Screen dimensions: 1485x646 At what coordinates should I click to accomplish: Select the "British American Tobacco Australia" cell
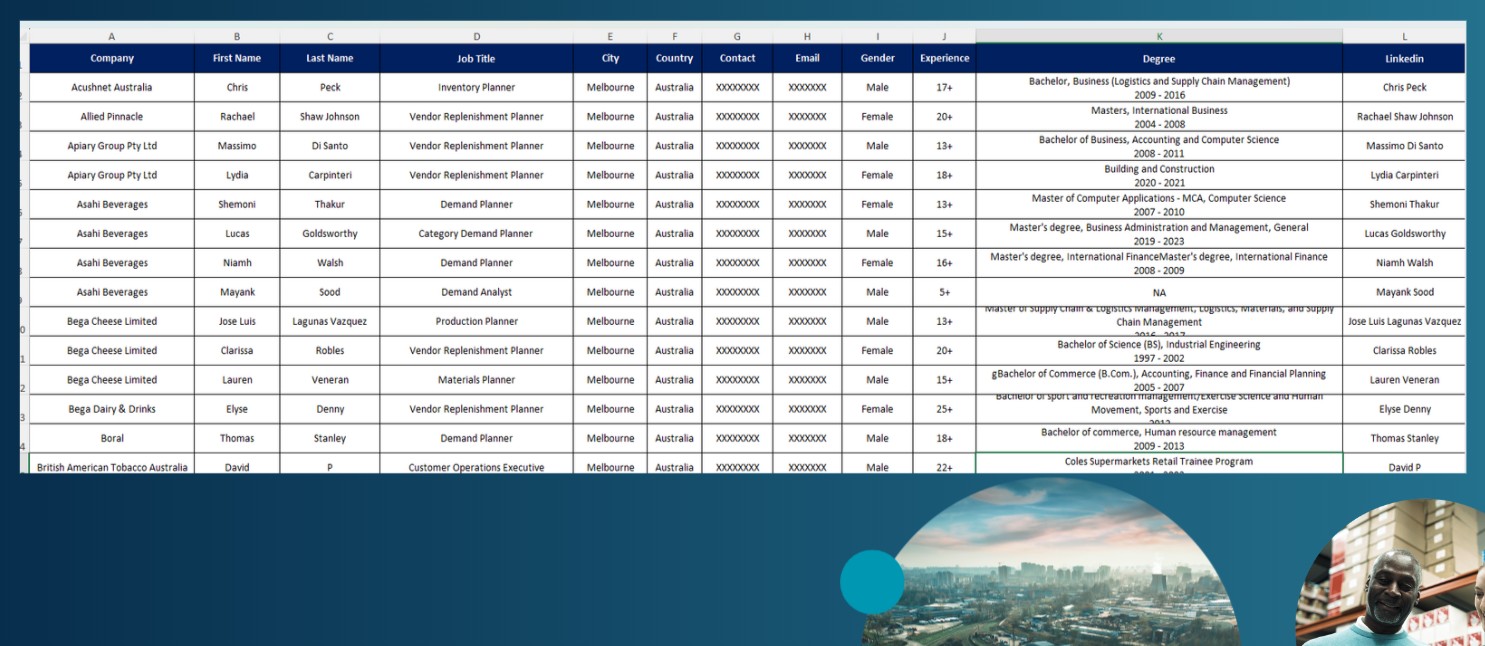coord(111,464)
